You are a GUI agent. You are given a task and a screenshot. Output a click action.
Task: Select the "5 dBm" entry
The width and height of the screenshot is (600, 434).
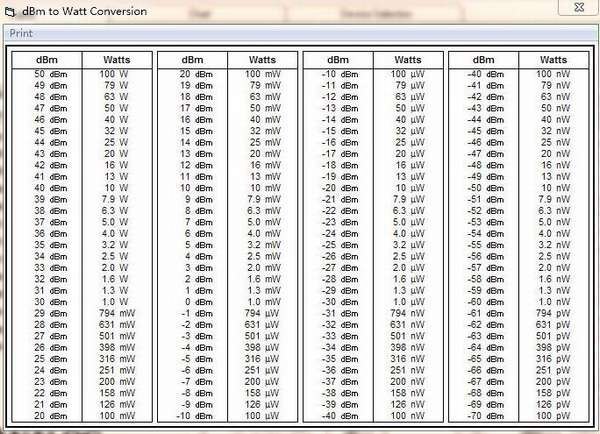point(199,245)
